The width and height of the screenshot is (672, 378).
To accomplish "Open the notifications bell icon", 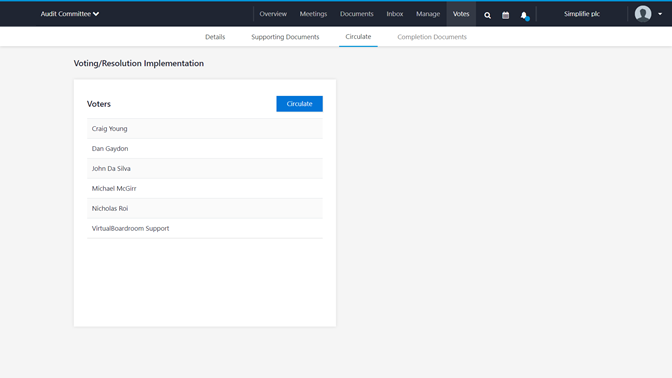I will click(x=524, y=15).
